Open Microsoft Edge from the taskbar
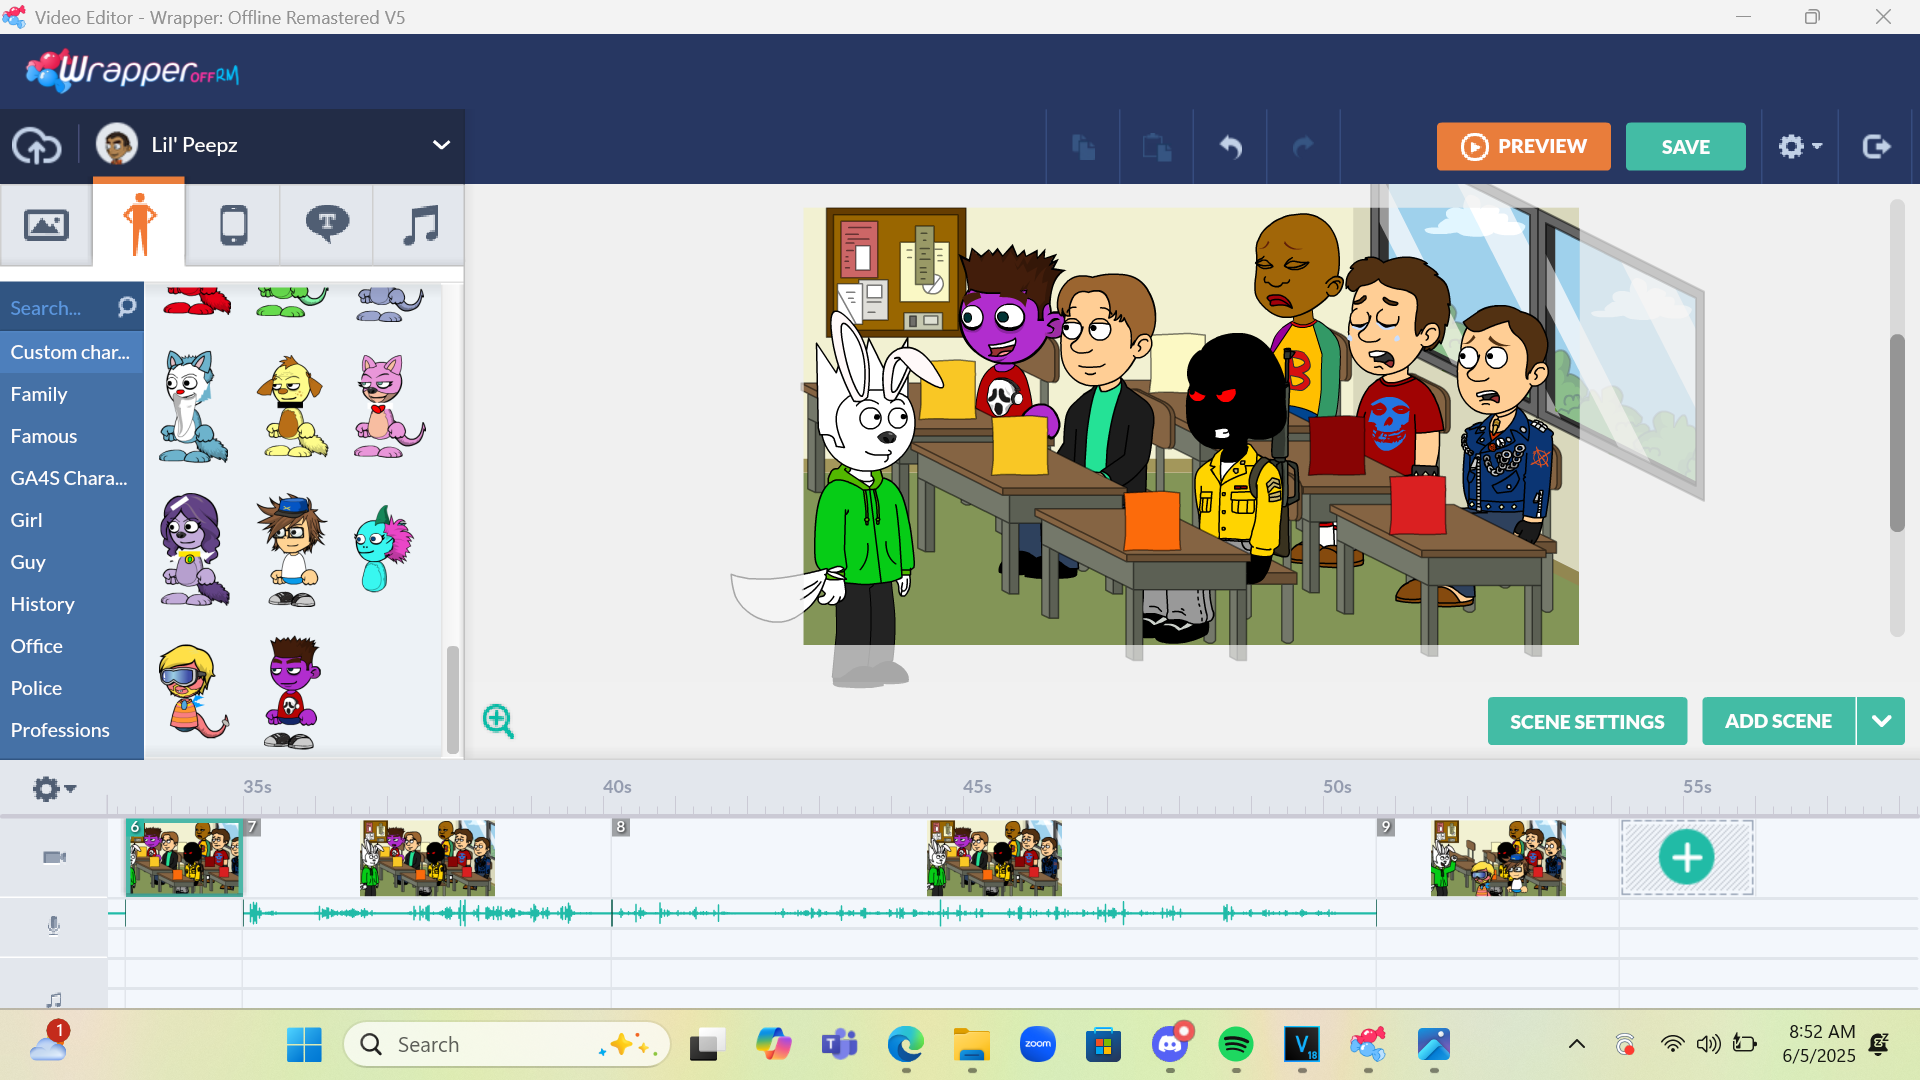The width and height of the screenshot is (1920, 1080). point(906,1045)
